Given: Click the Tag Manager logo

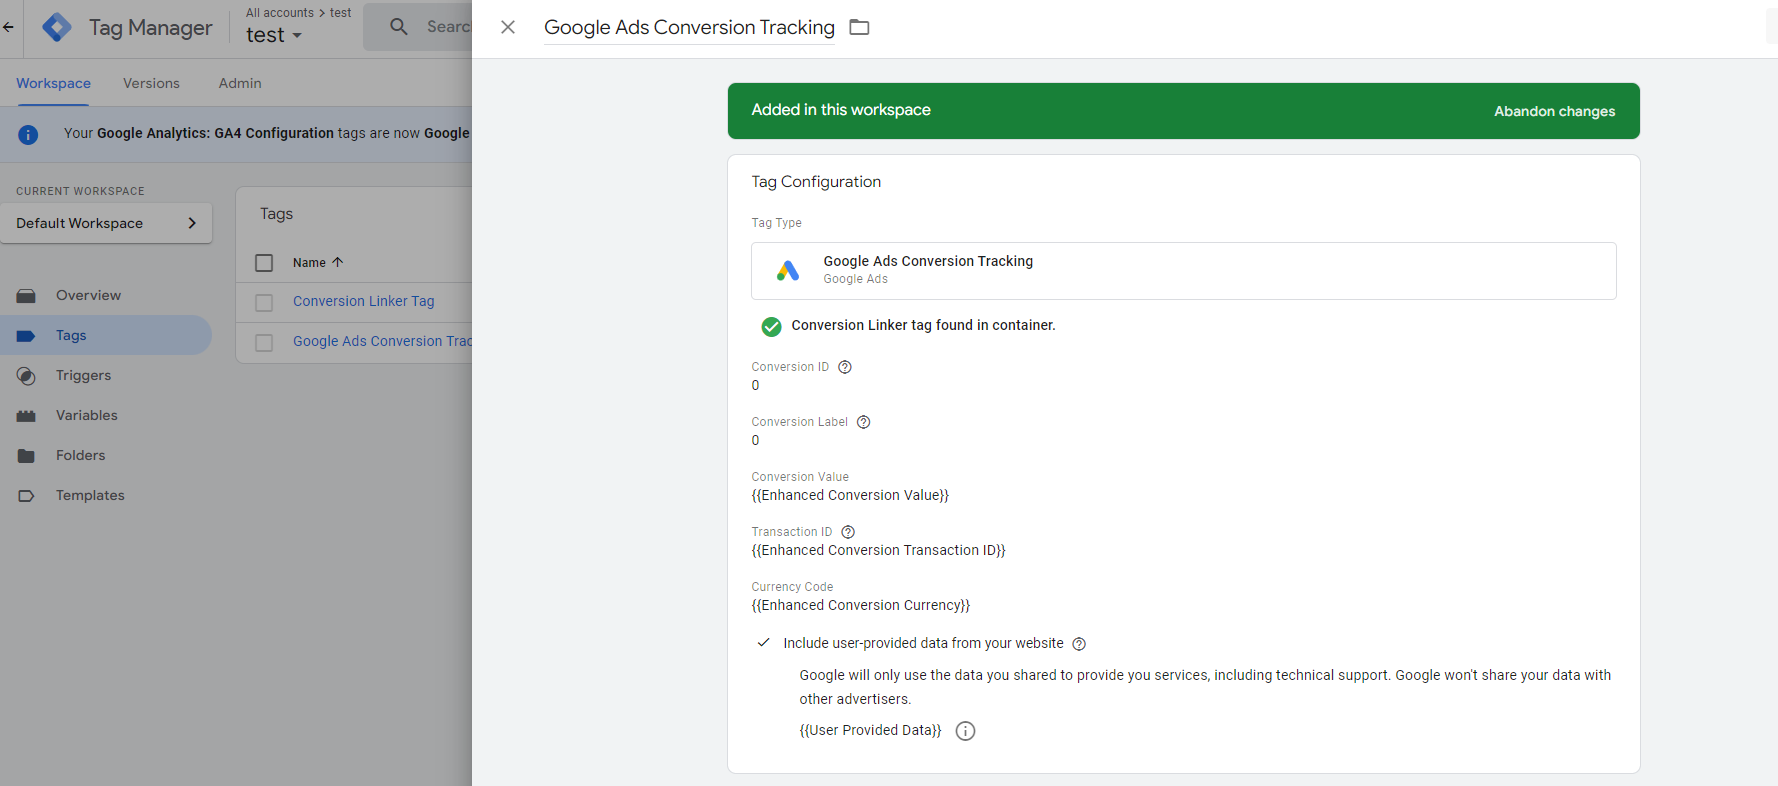Looking at the screenshot, I should click(57, 27).
